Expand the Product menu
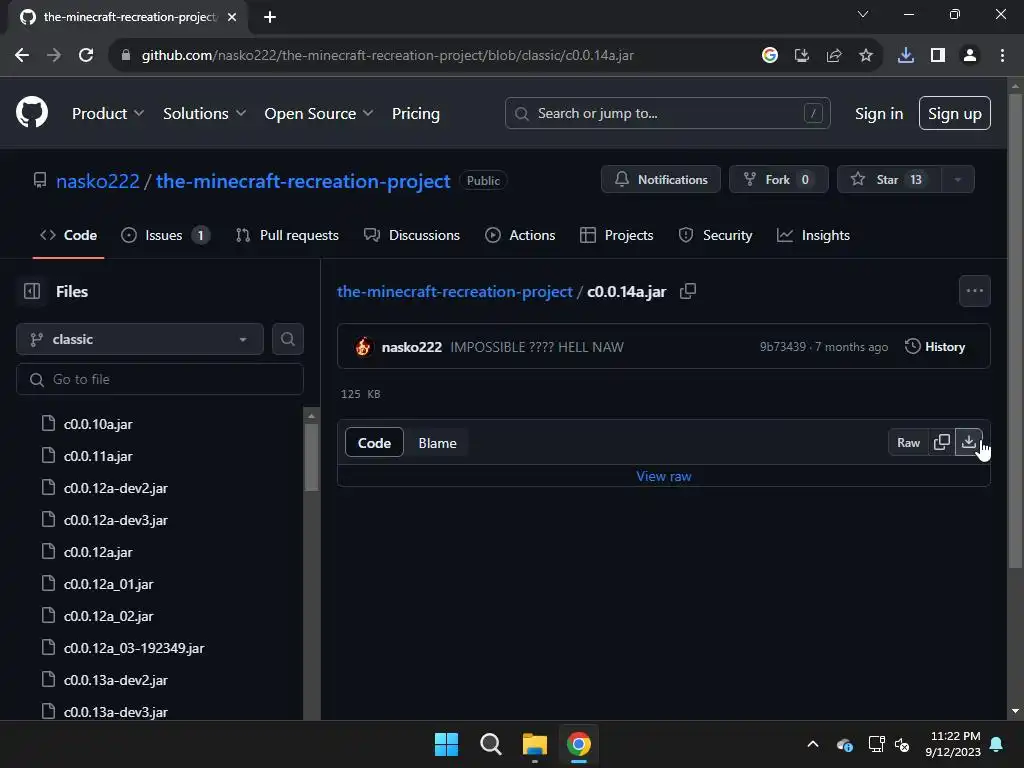The width and height of the screenshot is (1024, 768). 108,114
